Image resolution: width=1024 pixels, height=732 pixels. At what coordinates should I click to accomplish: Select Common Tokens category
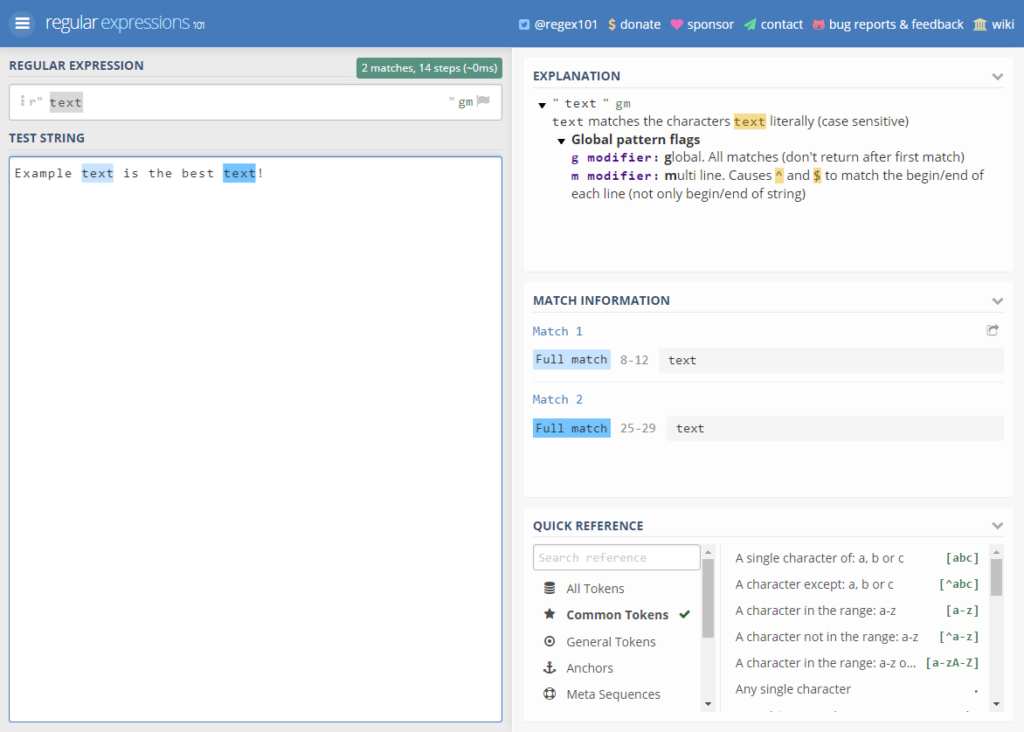(x=617, y=614)
